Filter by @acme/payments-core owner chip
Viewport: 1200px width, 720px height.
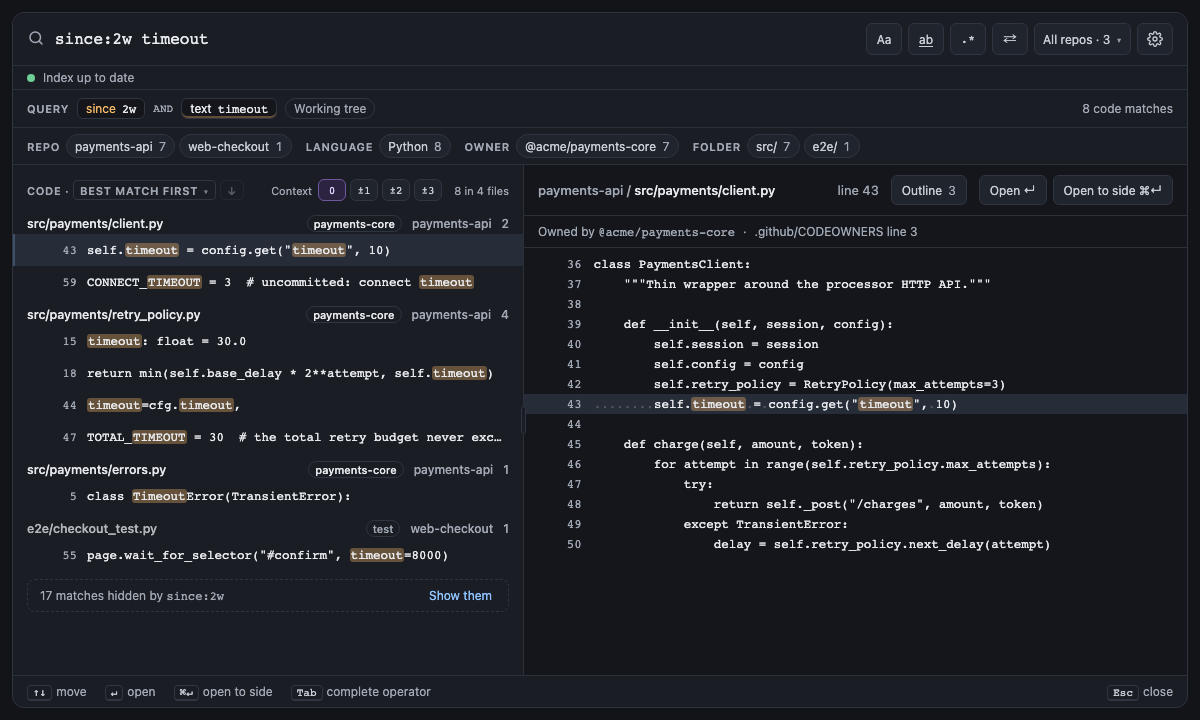[x=598, y=147]
